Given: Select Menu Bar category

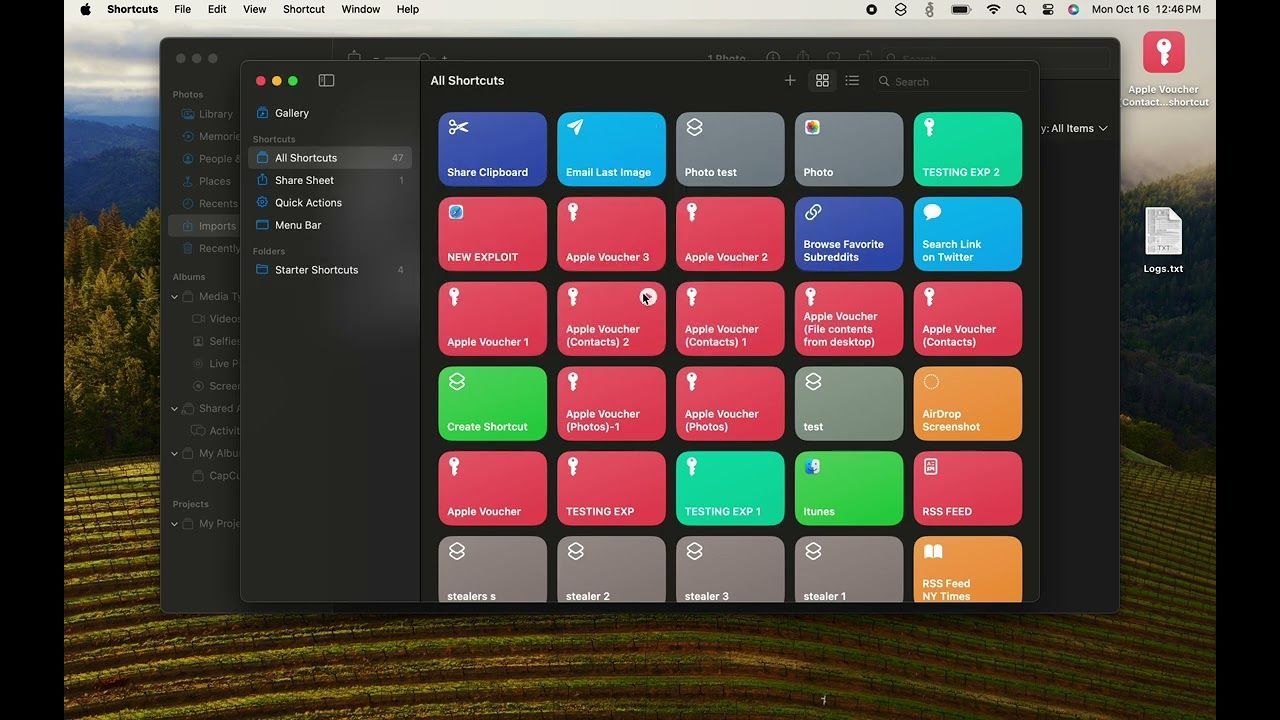Looking at the screenshot, I should (x=298, y=225).
